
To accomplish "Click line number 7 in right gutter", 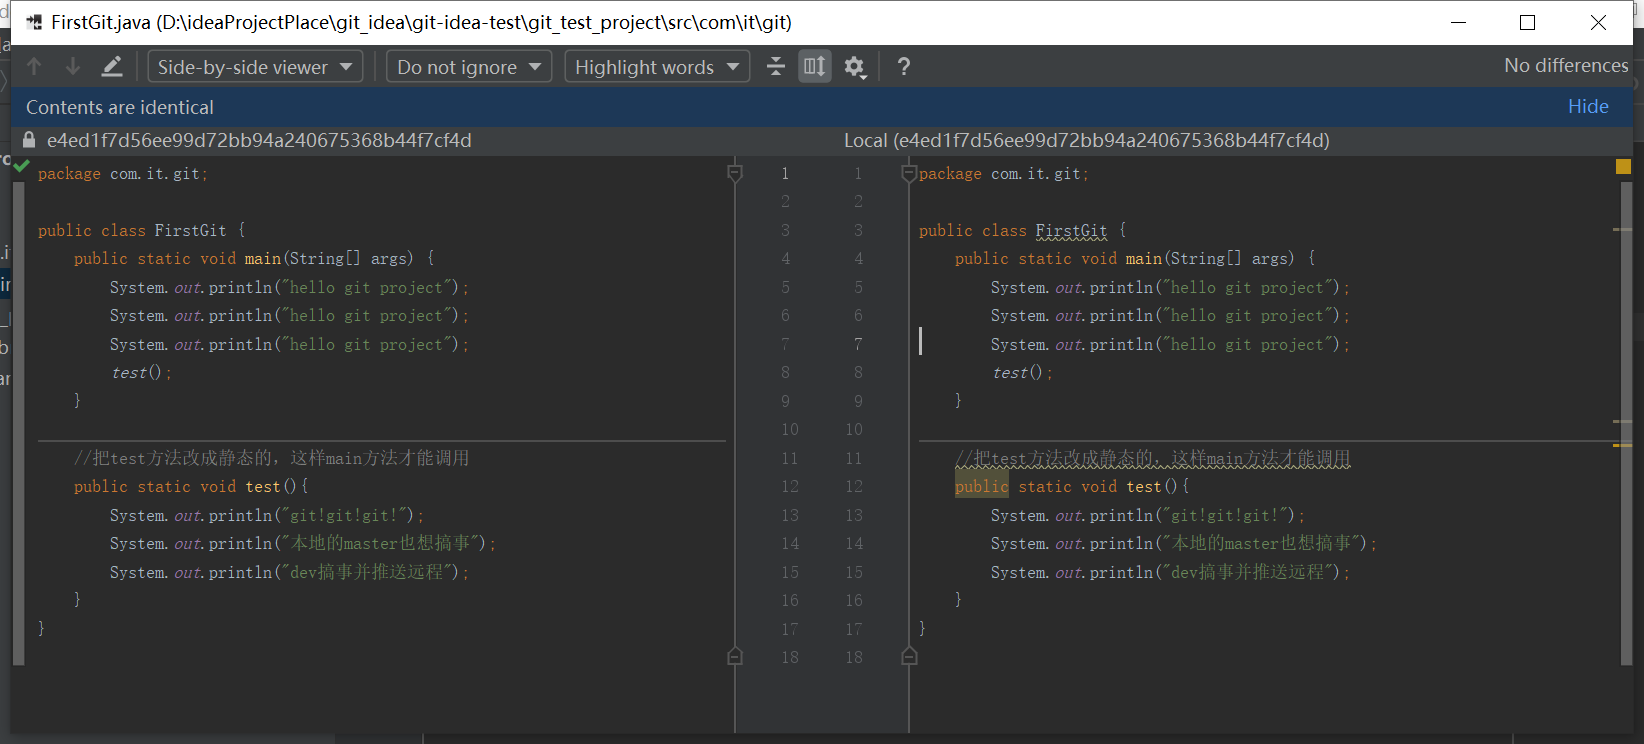I will pos(858,344).
